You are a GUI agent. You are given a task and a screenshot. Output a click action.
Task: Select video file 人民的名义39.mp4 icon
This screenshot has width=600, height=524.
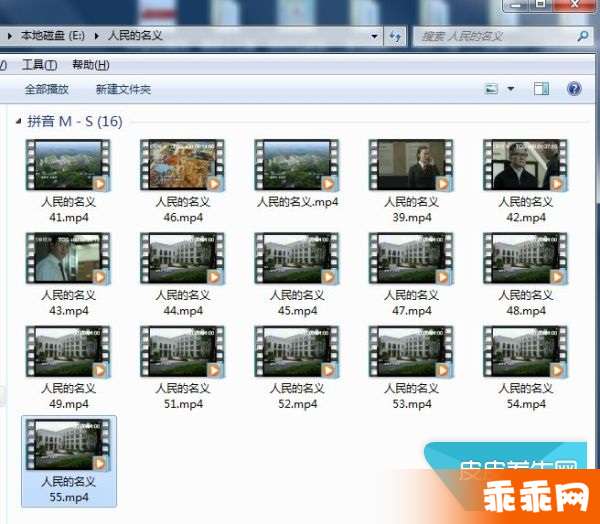pyautogui.click(x=411, y=165)
